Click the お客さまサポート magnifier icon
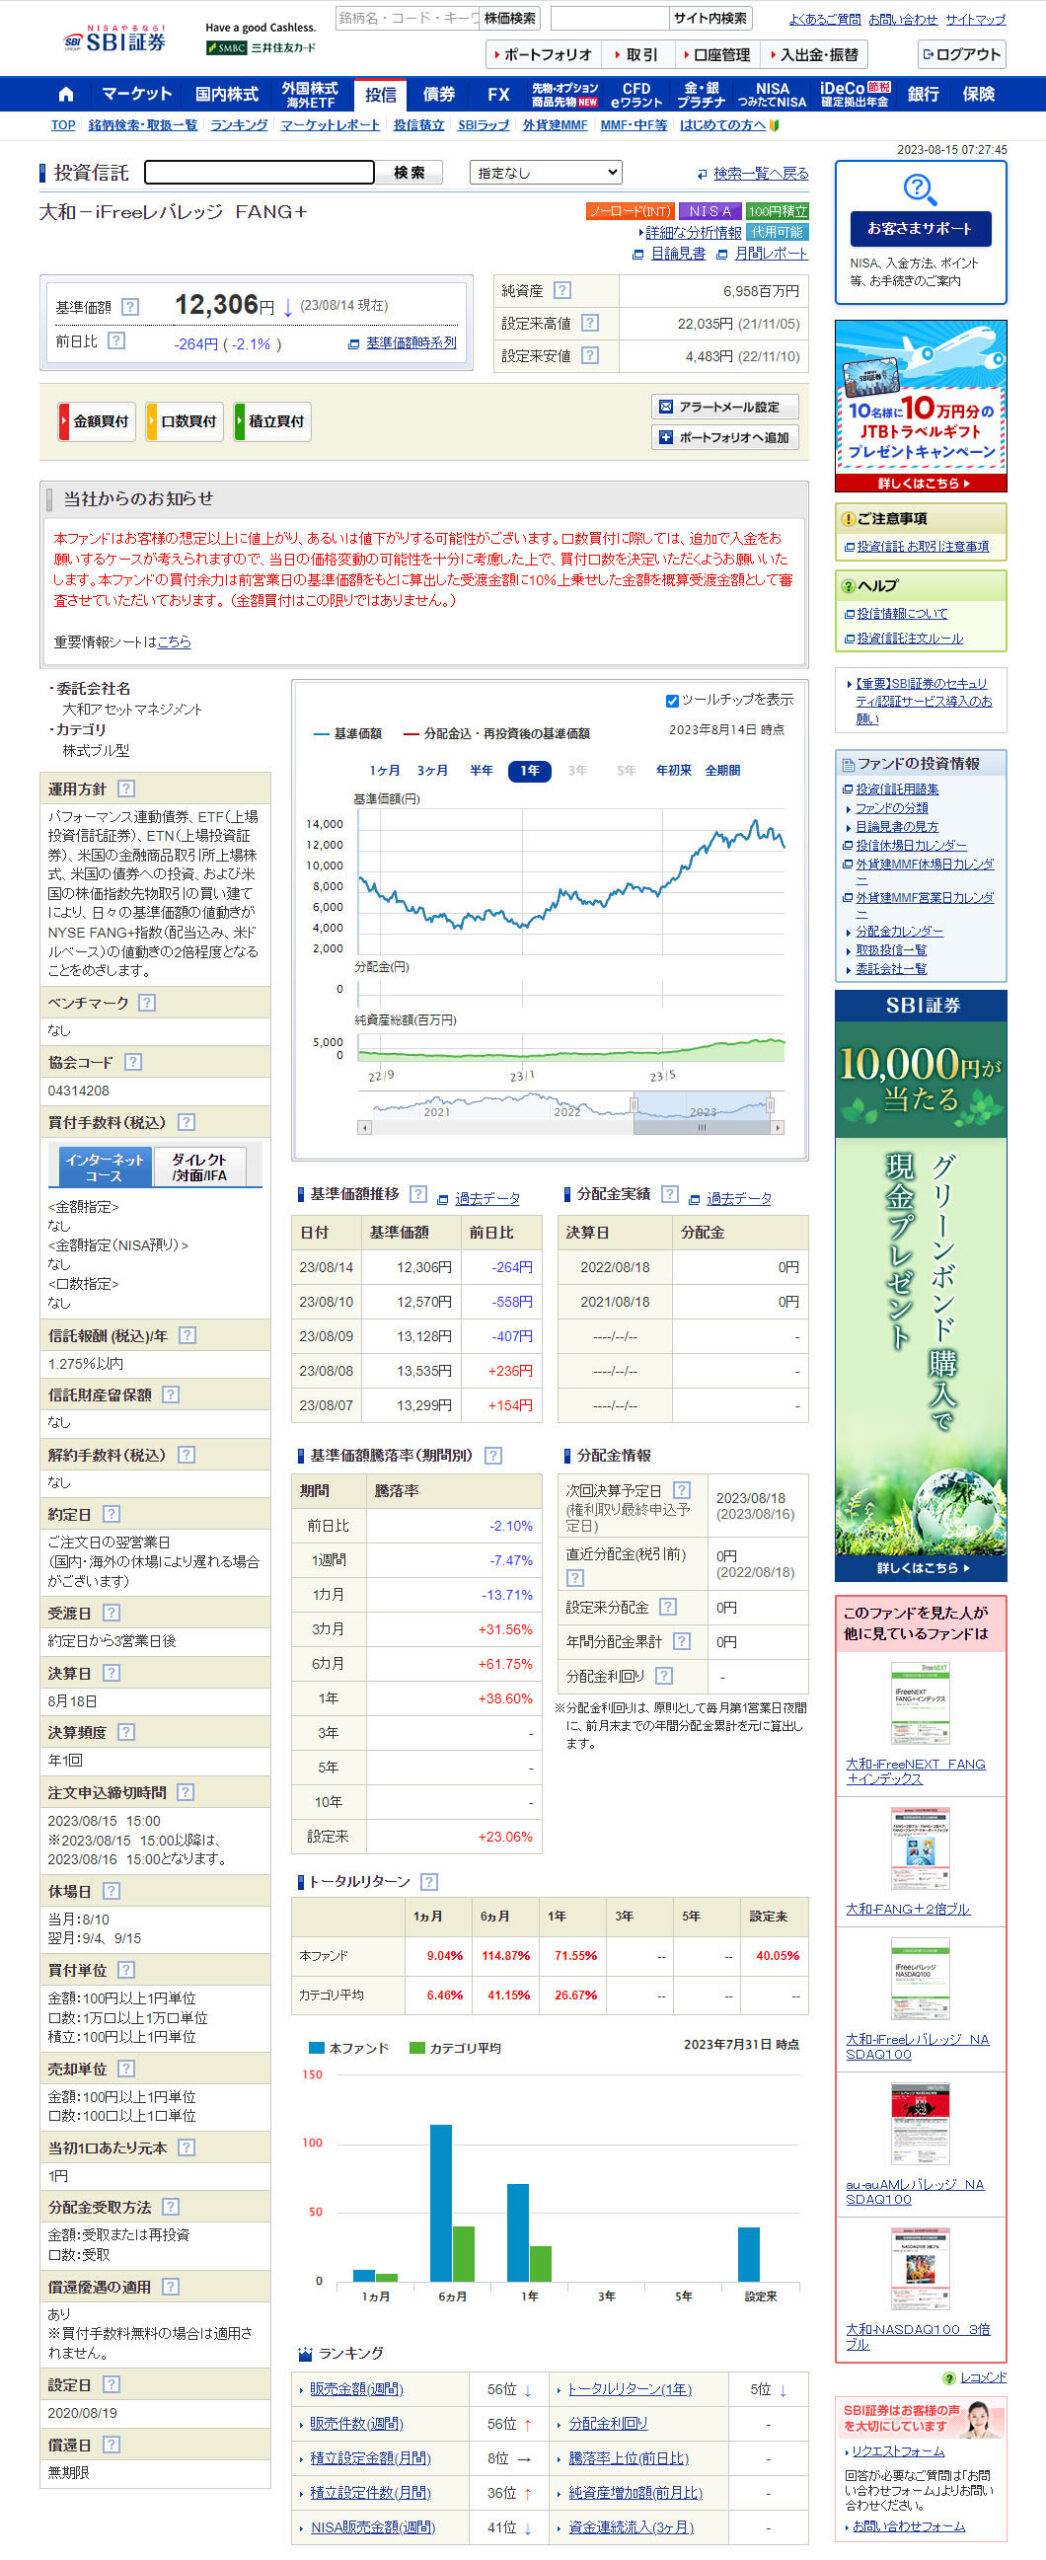1046x2560 pixels. click(920, 189)
